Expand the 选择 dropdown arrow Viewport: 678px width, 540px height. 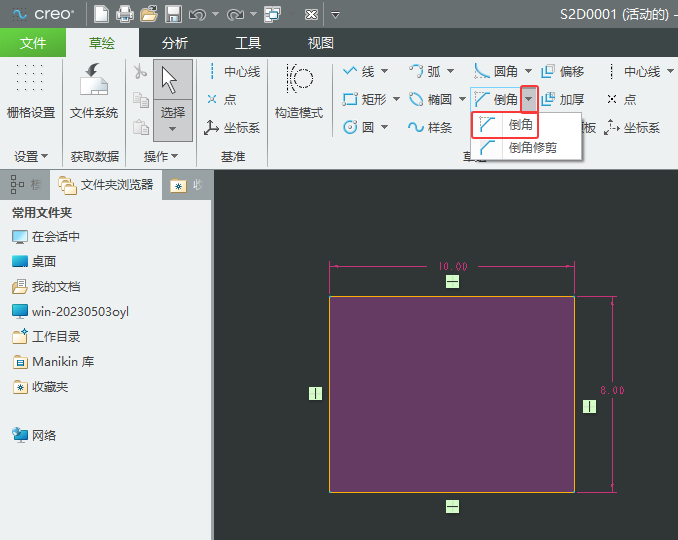pyautogui.click(x=173, y=129)
